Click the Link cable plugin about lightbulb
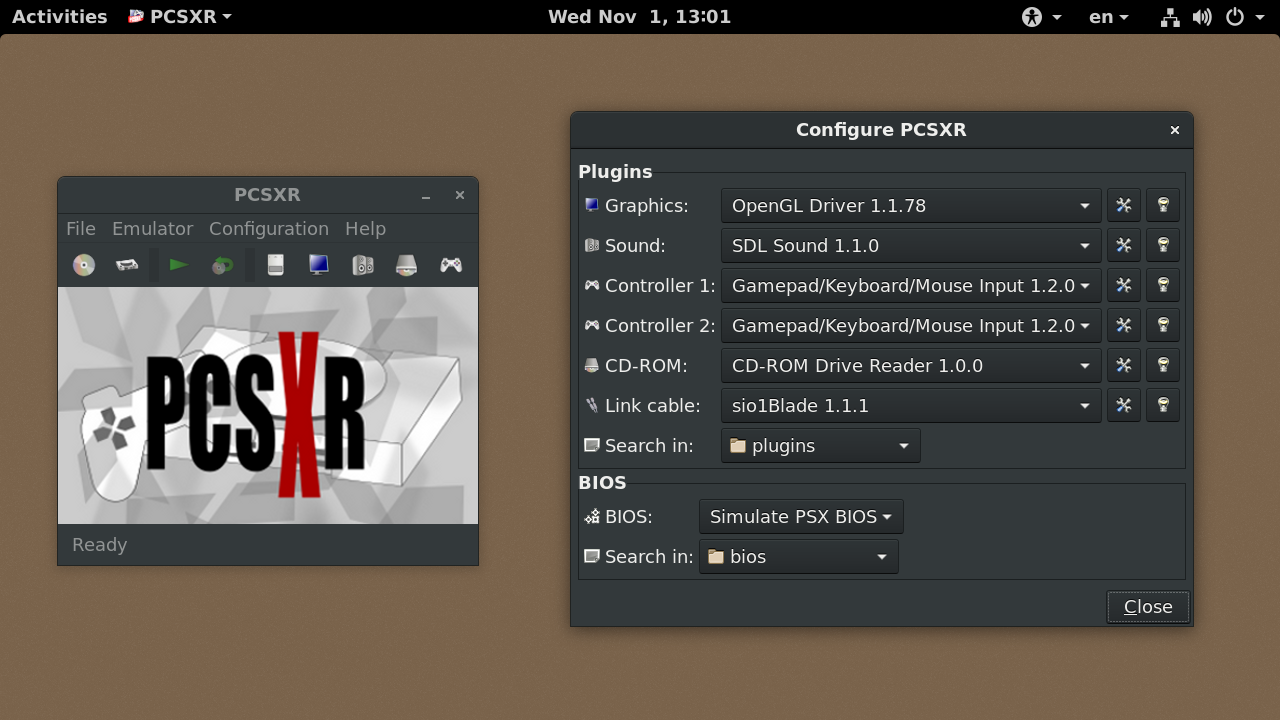1280x720 pixels. pos(1163,405)
